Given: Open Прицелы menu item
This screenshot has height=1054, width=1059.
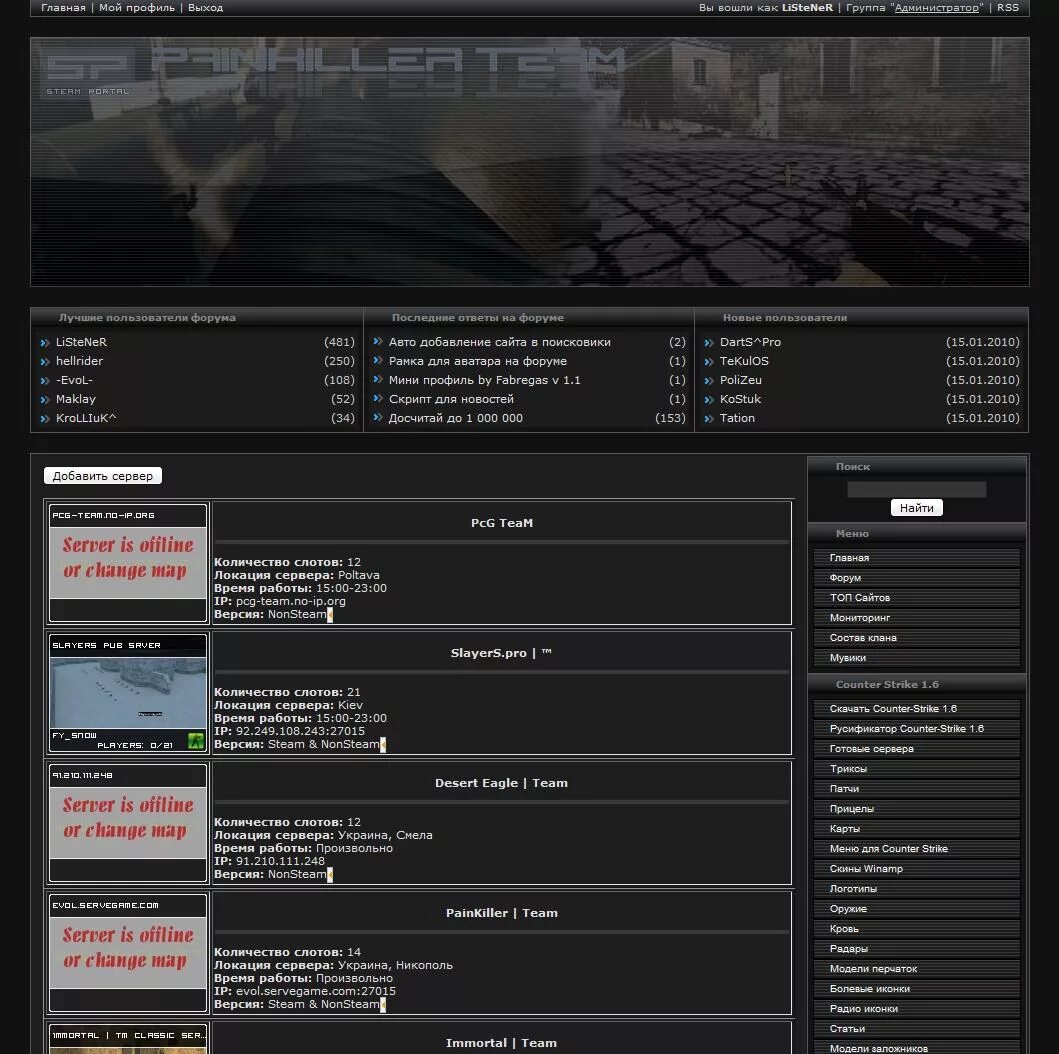Looking at the screenshot, I should pyautogui.click(x=916, y=808).
